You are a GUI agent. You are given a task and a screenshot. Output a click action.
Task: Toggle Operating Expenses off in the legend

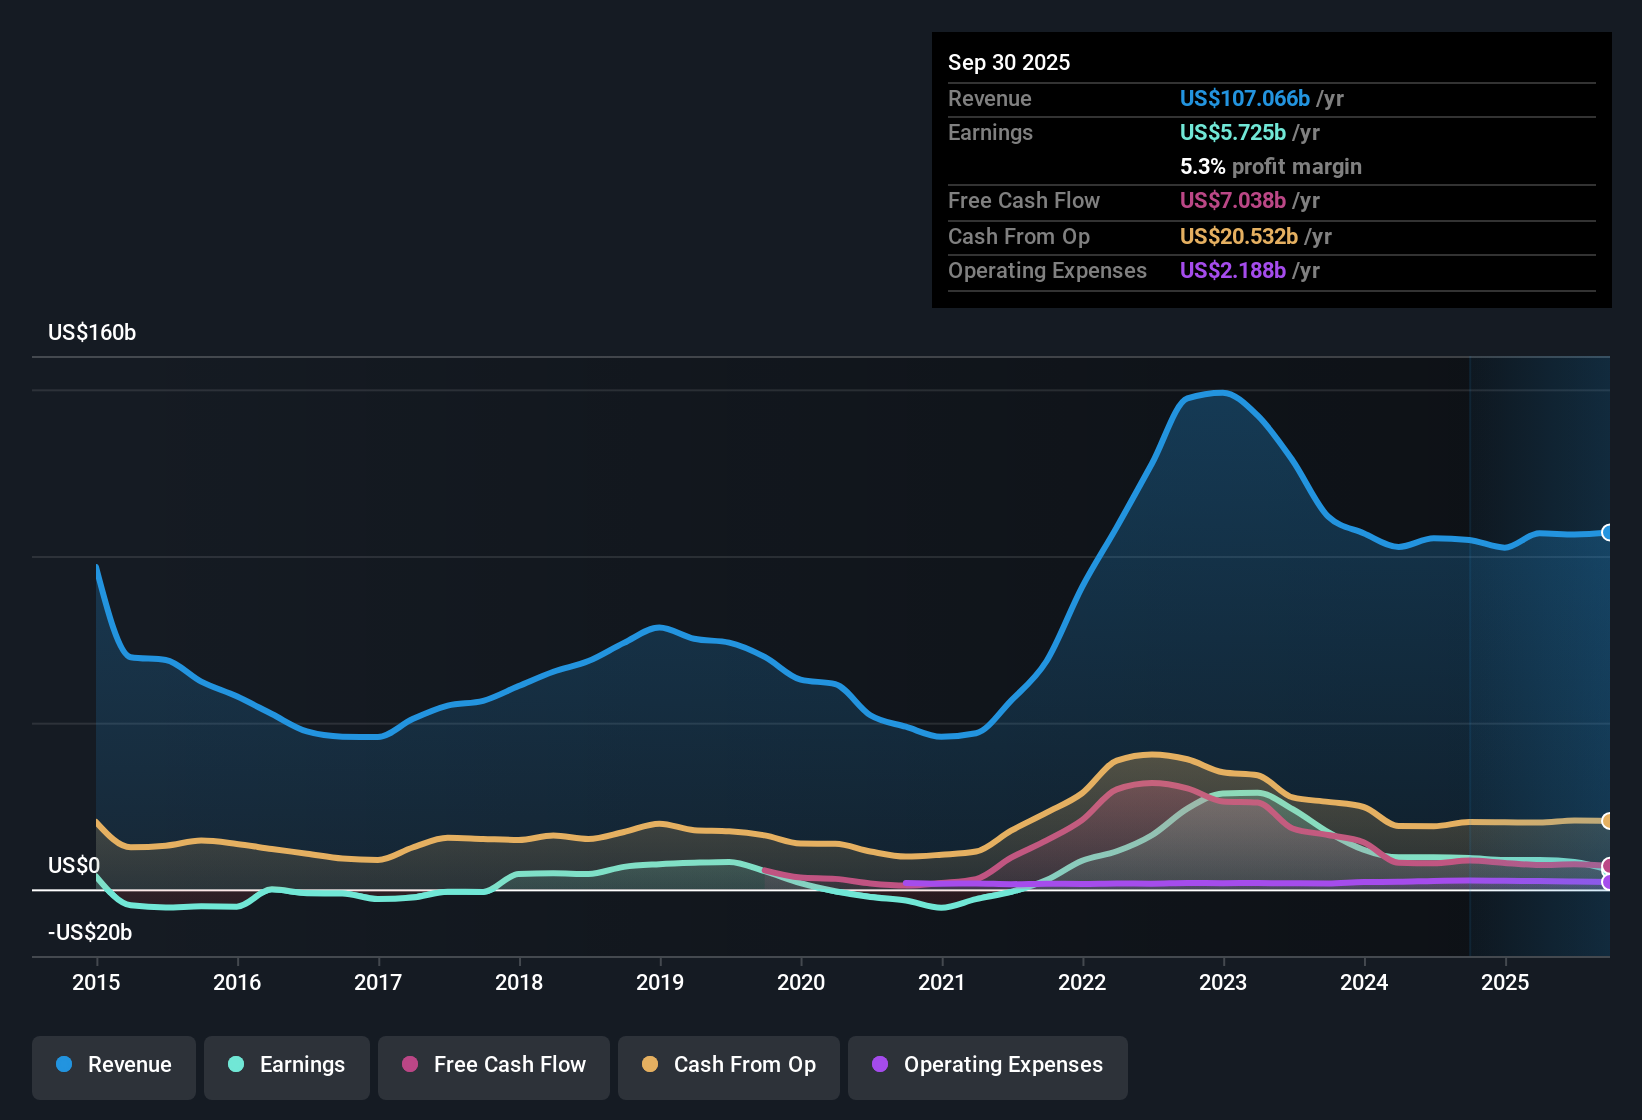(x=987, y=1065)
